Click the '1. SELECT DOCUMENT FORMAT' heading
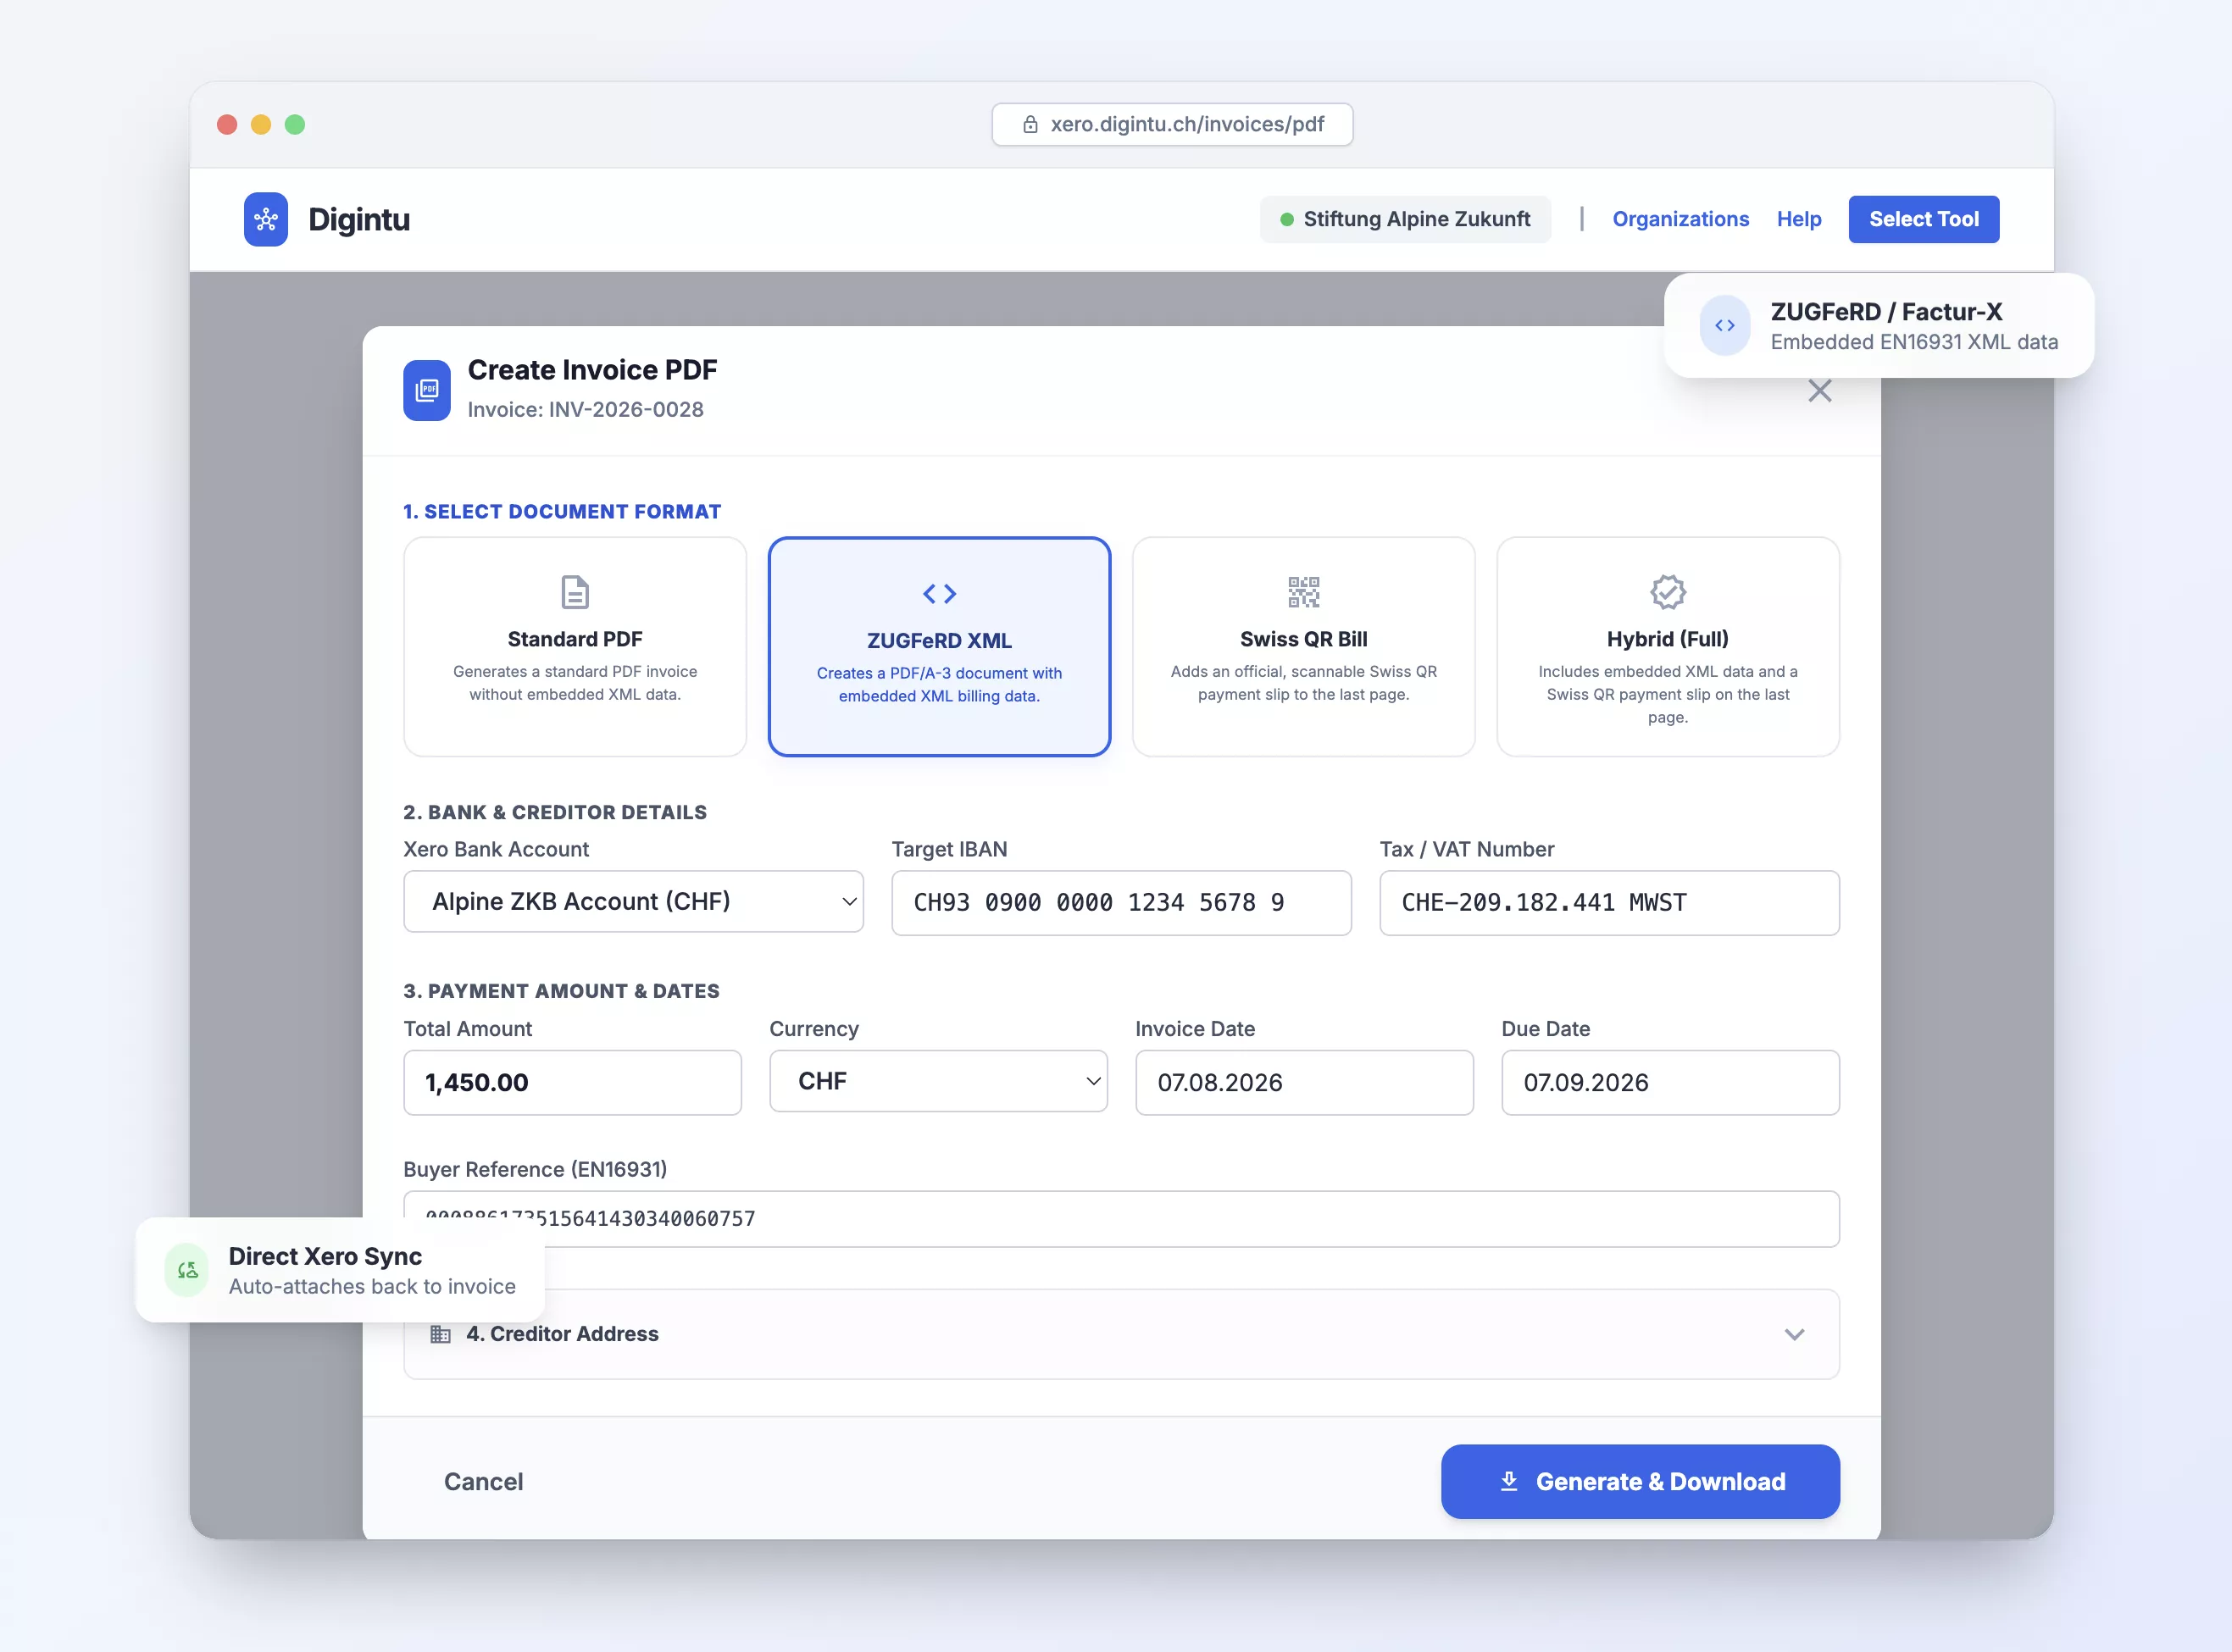This screenshot has height=1652, width=2232. tap(562, 512)
